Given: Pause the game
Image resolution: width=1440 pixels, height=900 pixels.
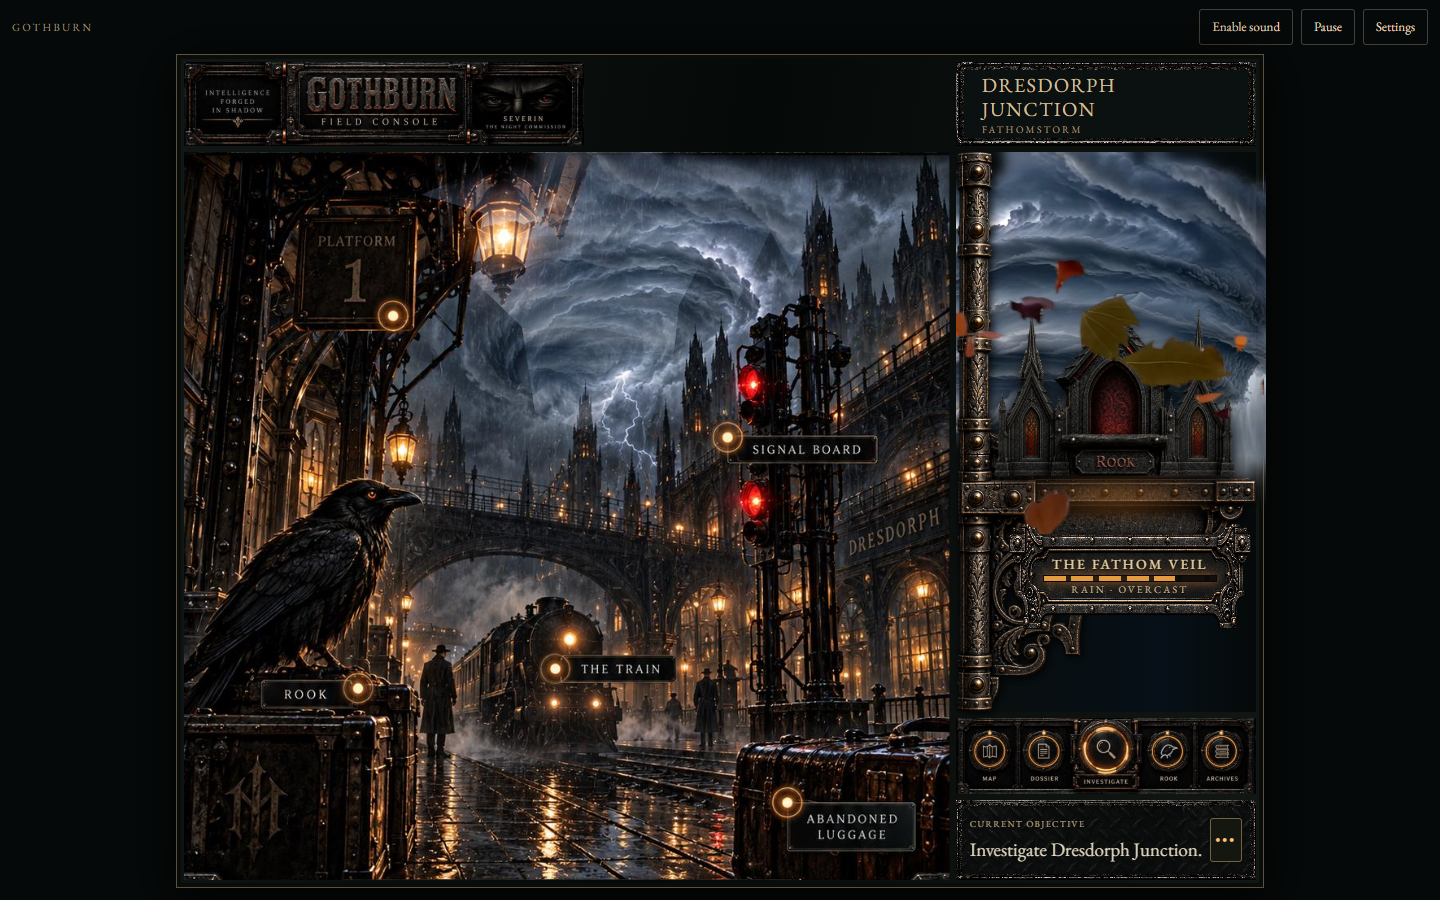Looking at the screenshot, I should [1328, 27].
